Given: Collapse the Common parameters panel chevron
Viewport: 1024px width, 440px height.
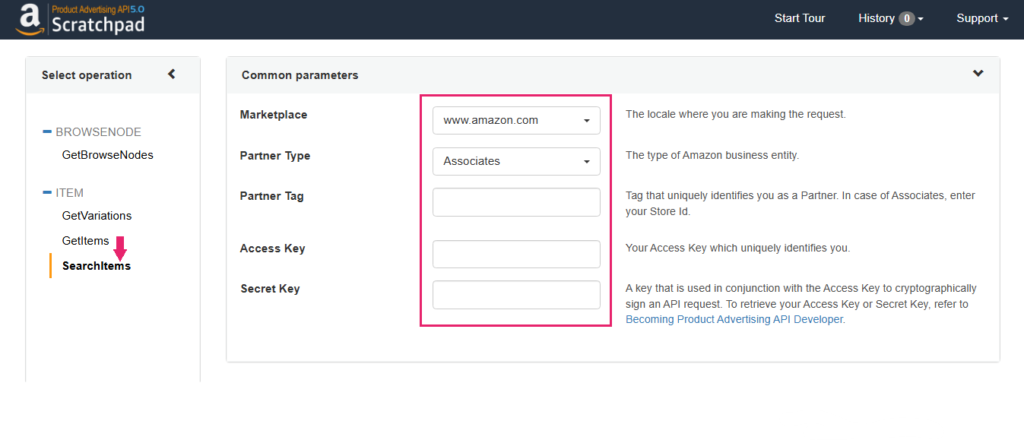Looking at the screenshot, I should (978, 74).
